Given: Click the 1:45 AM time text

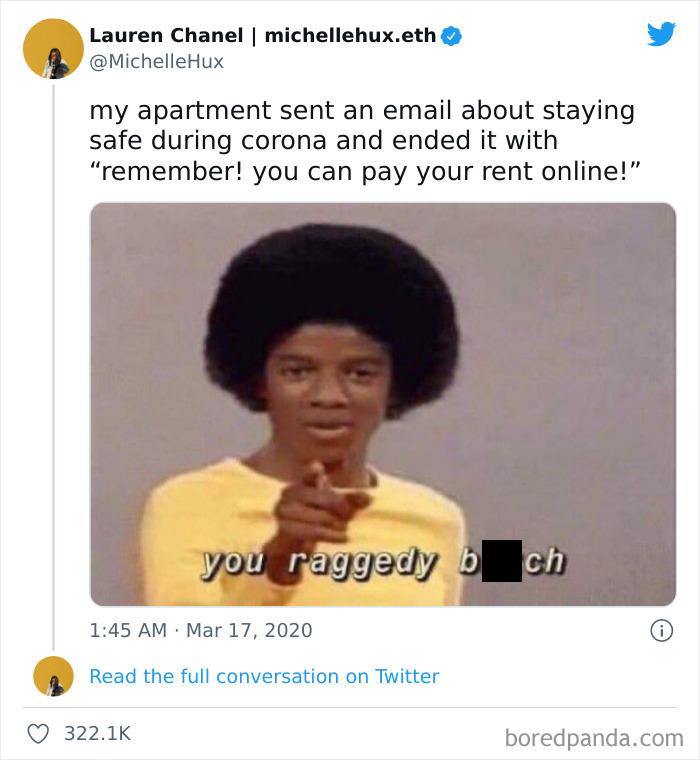Looking at the screenshot, I should pyautogui.click(x=128, y=630).
